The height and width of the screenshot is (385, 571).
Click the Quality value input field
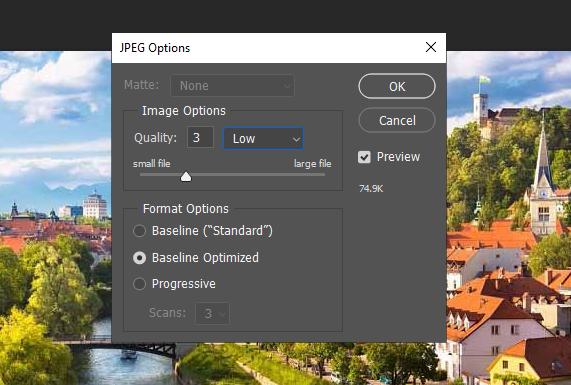point(200,137)
